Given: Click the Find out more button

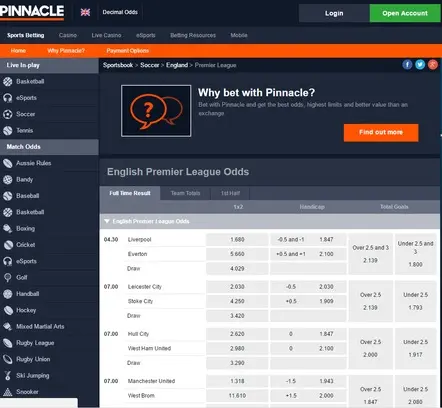Looking at the screenshot, I should pyautogui.click(x=381, y=133).
